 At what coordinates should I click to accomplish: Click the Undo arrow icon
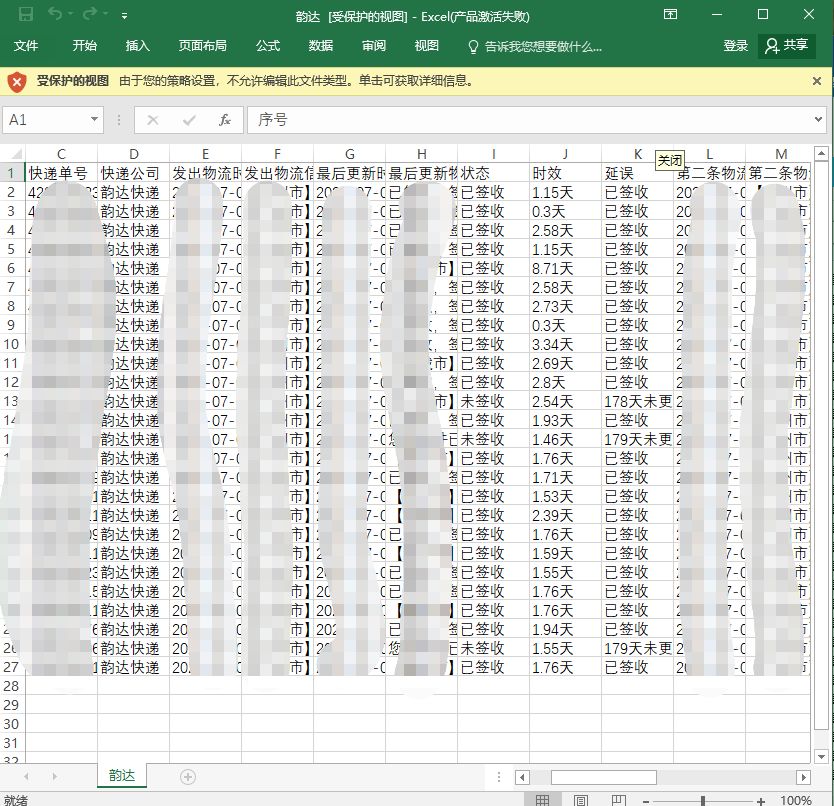[x=55, y=14]
